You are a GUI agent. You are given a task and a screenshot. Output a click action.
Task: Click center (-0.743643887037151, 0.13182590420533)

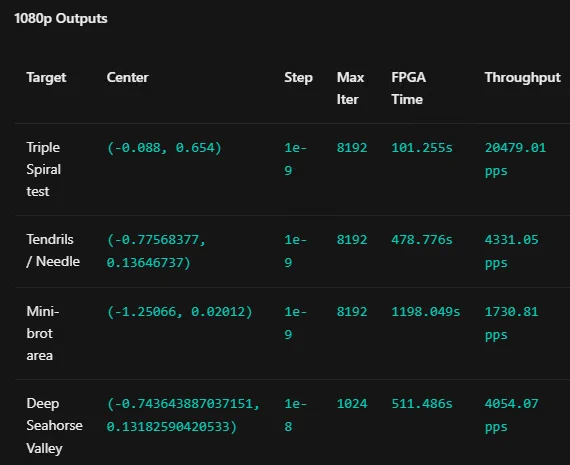pyautogui.click(x=183, y=415)
